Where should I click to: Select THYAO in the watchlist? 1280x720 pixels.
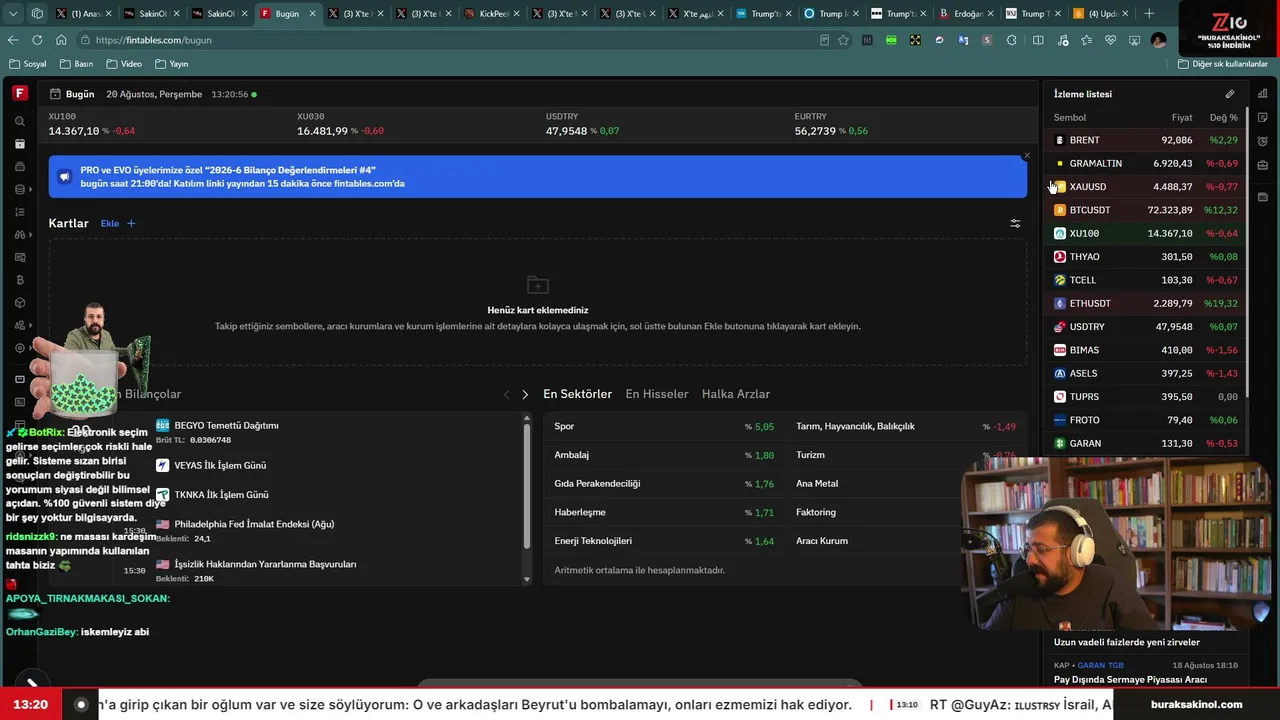tap(1146, 257)
